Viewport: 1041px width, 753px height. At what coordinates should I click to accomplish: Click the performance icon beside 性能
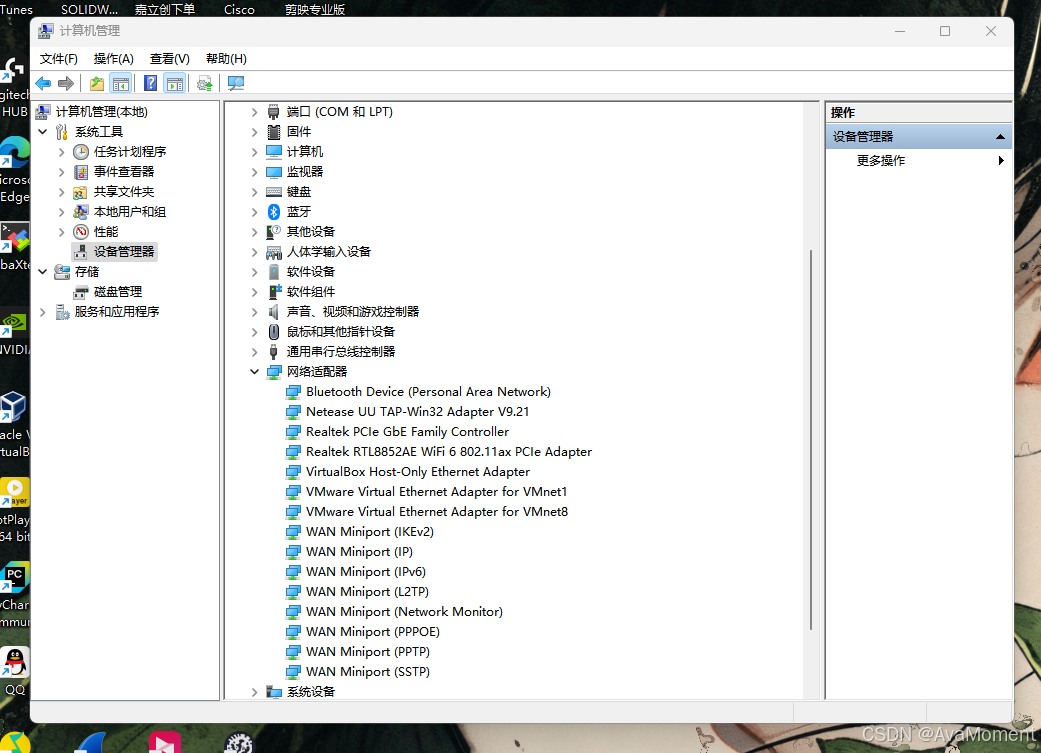[x=81, y=232]
